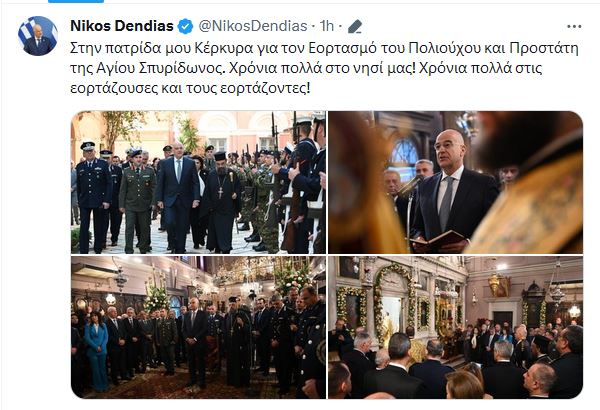Image resolution: width=600 pixels, height=410 pixels.
Task: Open the Nikos Dendias display name link
Action: tap(122, 26)
